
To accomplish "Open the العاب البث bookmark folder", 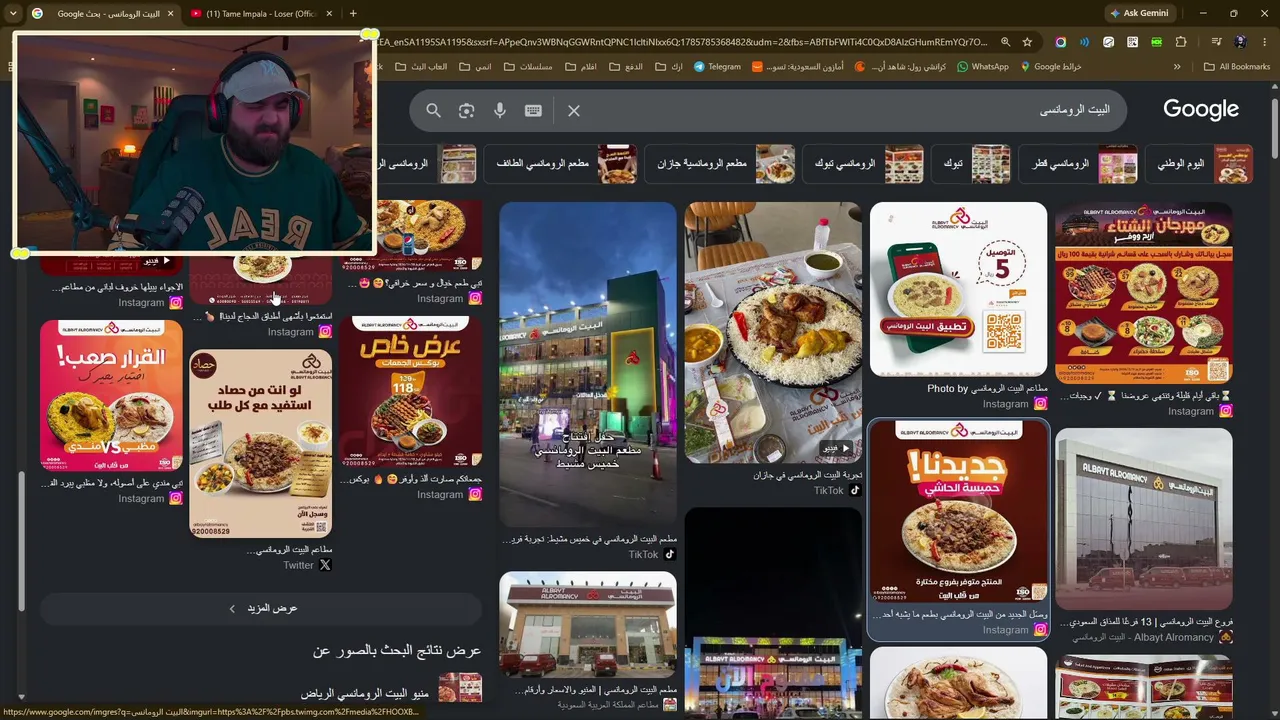I will click(x=422, y=67).
